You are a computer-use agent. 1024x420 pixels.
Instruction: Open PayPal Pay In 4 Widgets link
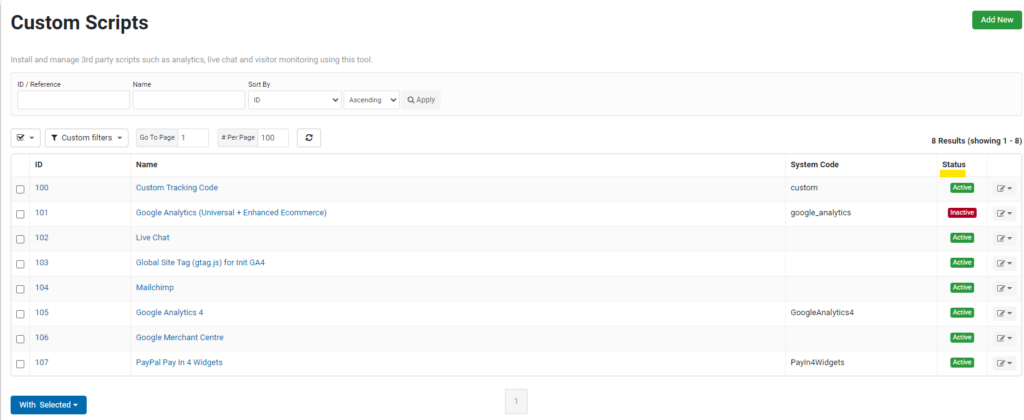[x=179, y=362]
